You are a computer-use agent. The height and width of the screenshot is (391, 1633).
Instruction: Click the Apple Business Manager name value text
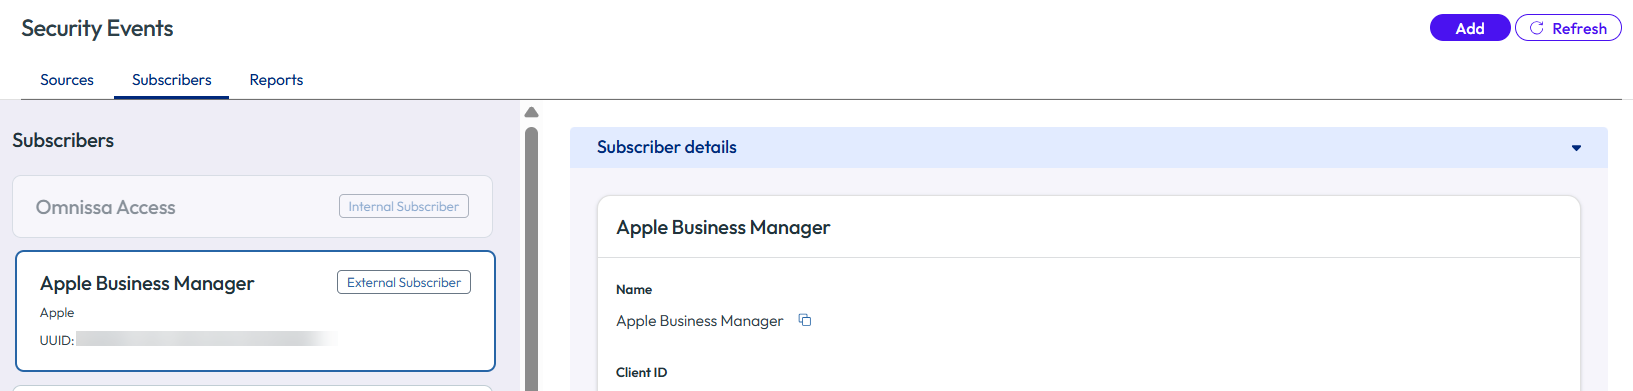pyautogui.click(x=699, y=321)
